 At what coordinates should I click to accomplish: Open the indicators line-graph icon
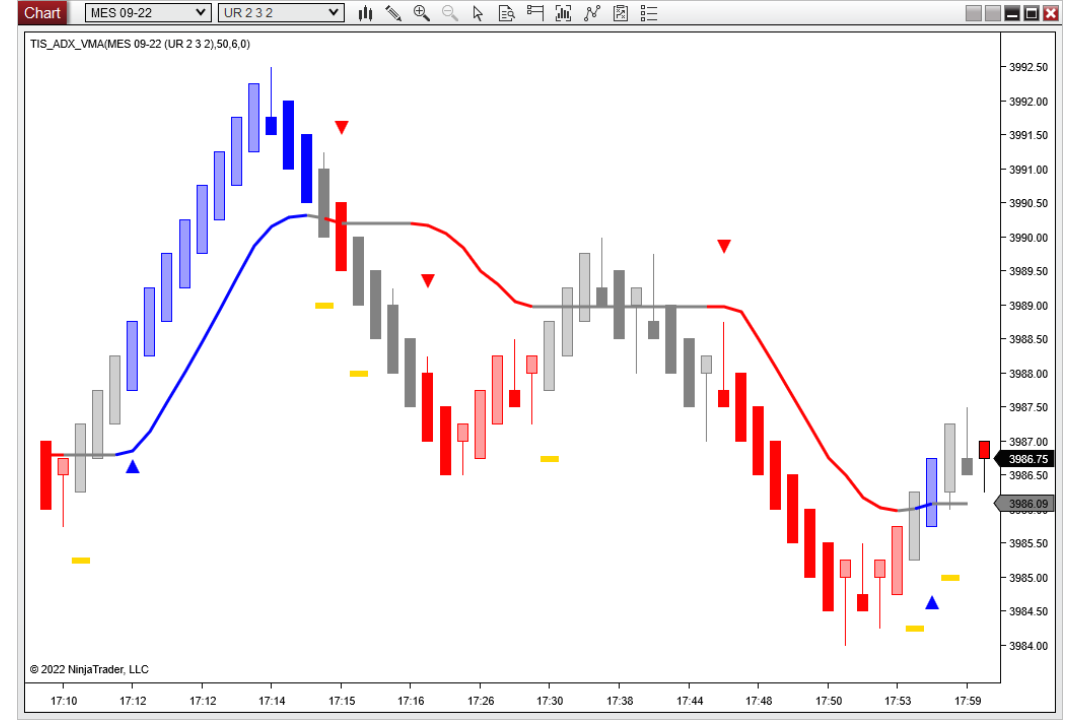592,13
